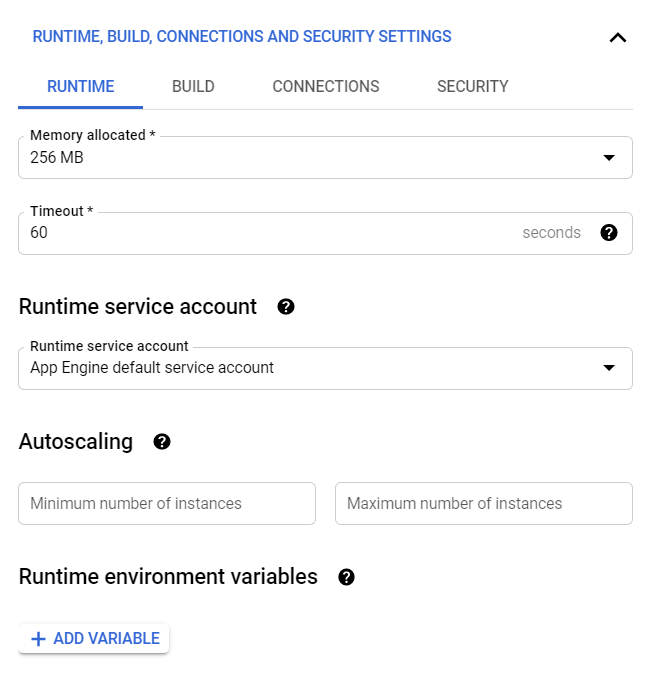Image resolution: width=664 pixels, height=694 pixels.
Task: Click the service account dropdown arrow
Action: point(609,368)
